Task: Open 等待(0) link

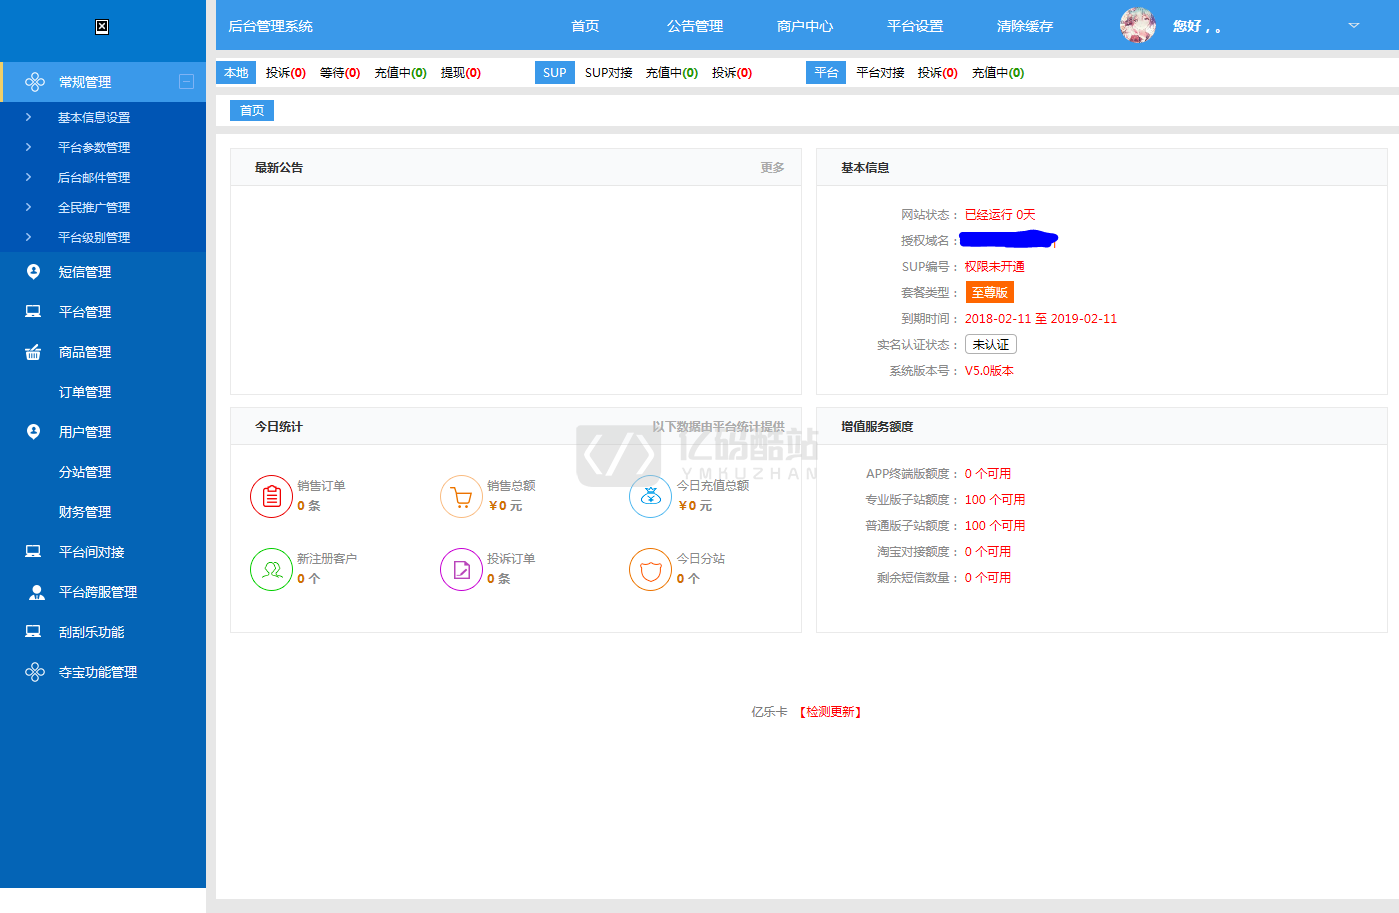Action: [340, 73]
